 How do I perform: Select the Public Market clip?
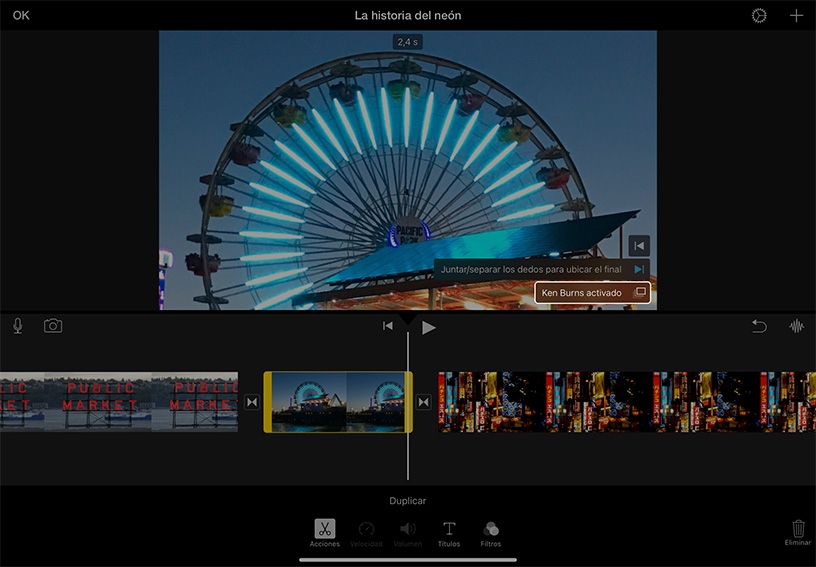[x=119, y=402]
